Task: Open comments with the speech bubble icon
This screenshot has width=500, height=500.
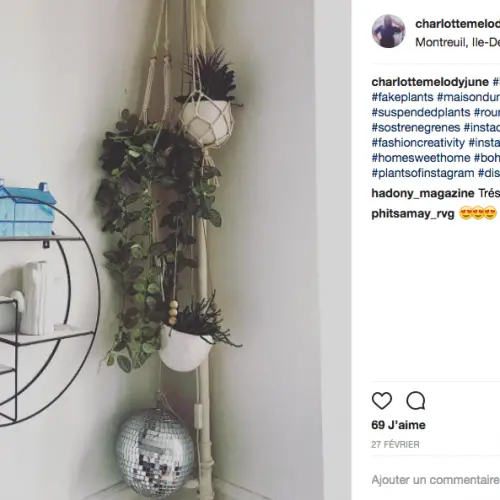Action: 416,401
